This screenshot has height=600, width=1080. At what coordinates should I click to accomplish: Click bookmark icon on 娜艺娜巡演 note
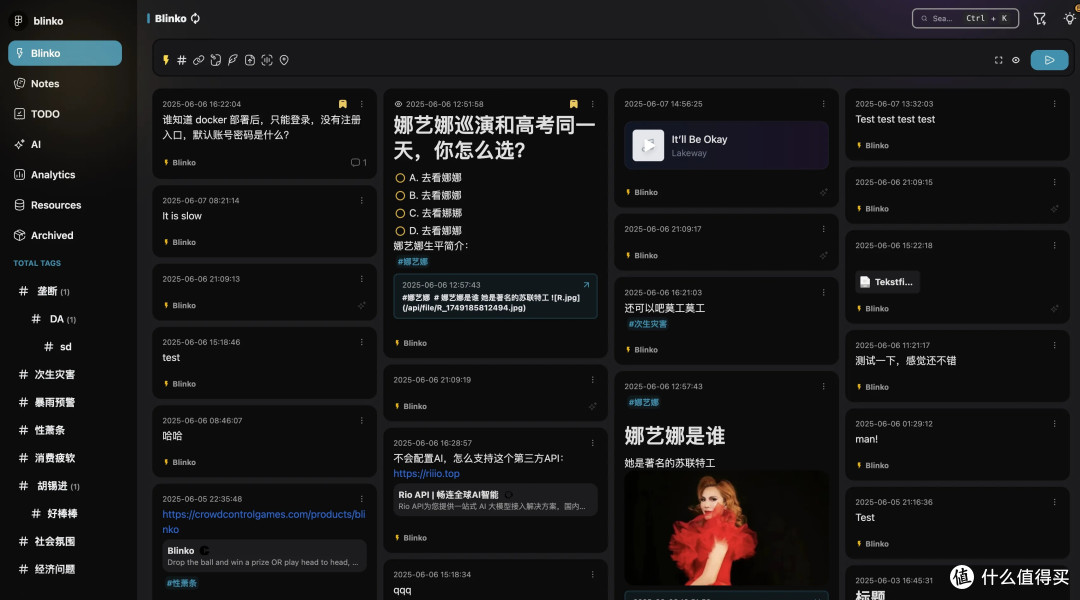573,104
